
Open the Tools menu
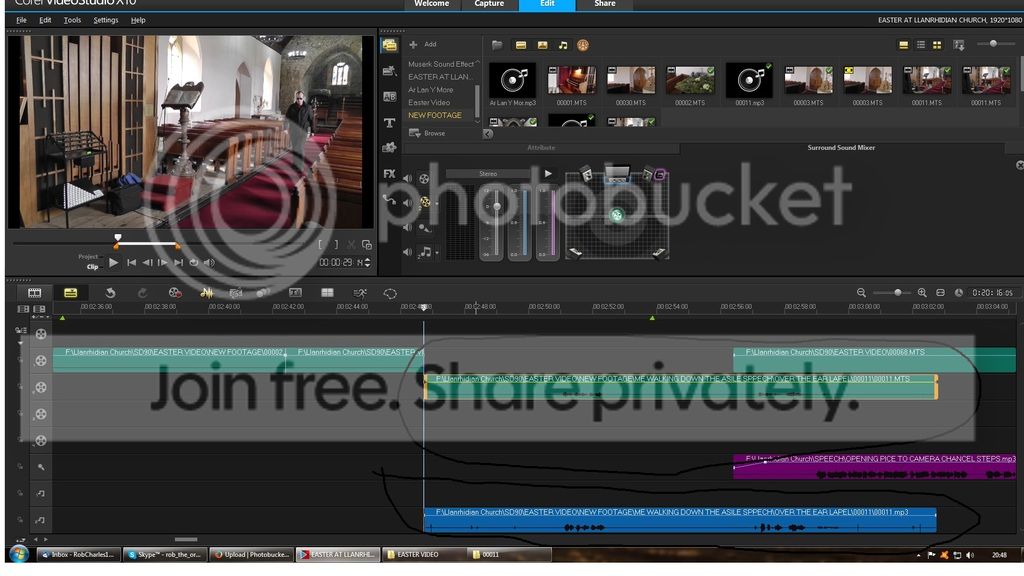point(72,20)
